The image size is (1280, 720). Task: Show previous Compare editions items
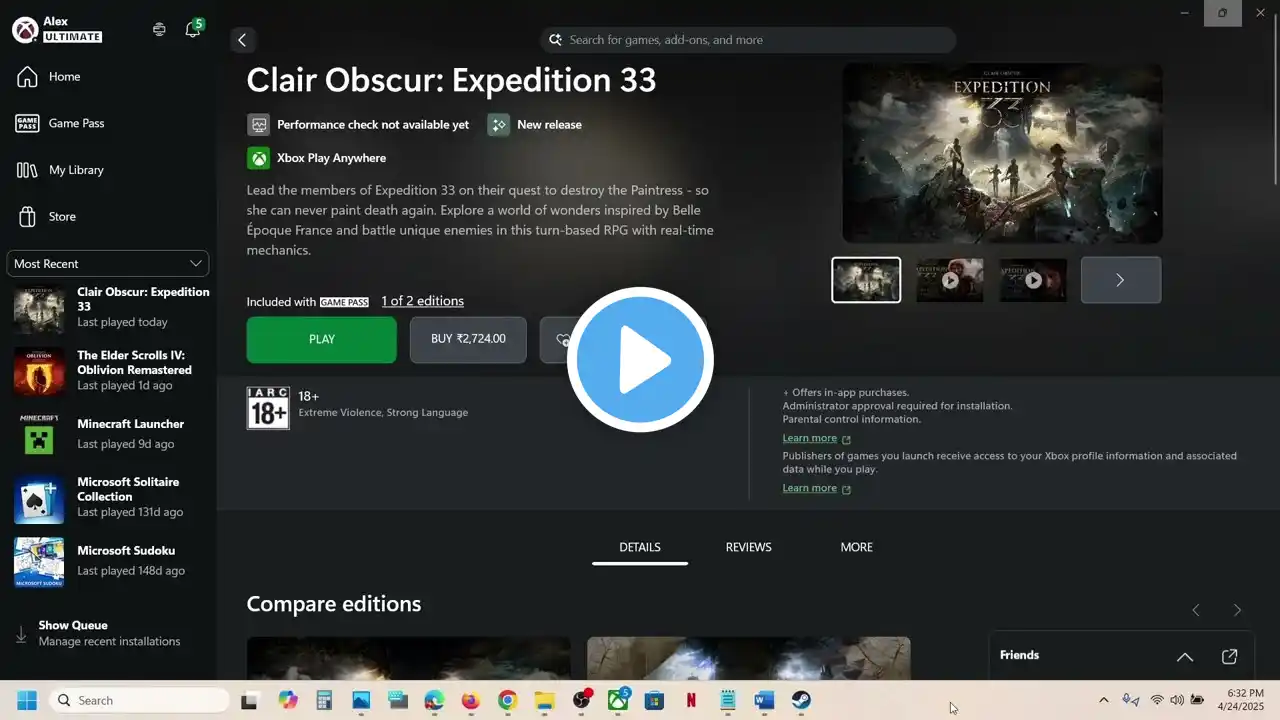pos(1195,610)
